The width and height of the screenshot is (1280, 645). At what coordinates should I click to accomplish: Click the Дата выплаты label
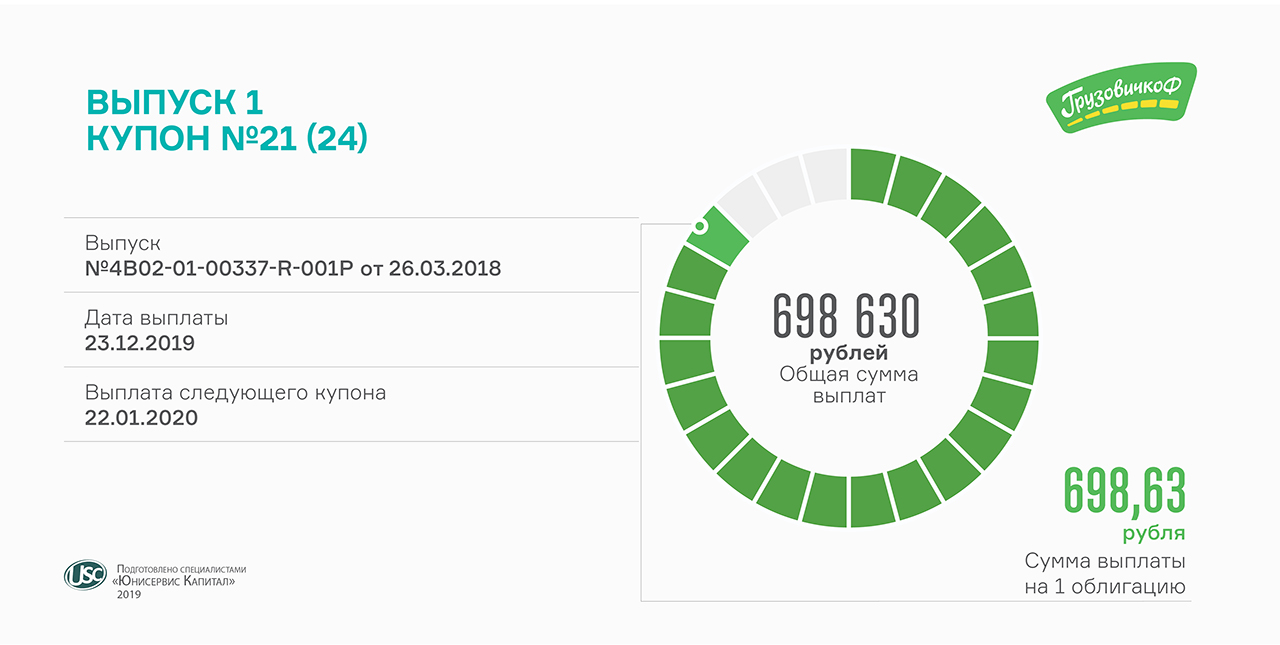(156, 318)
